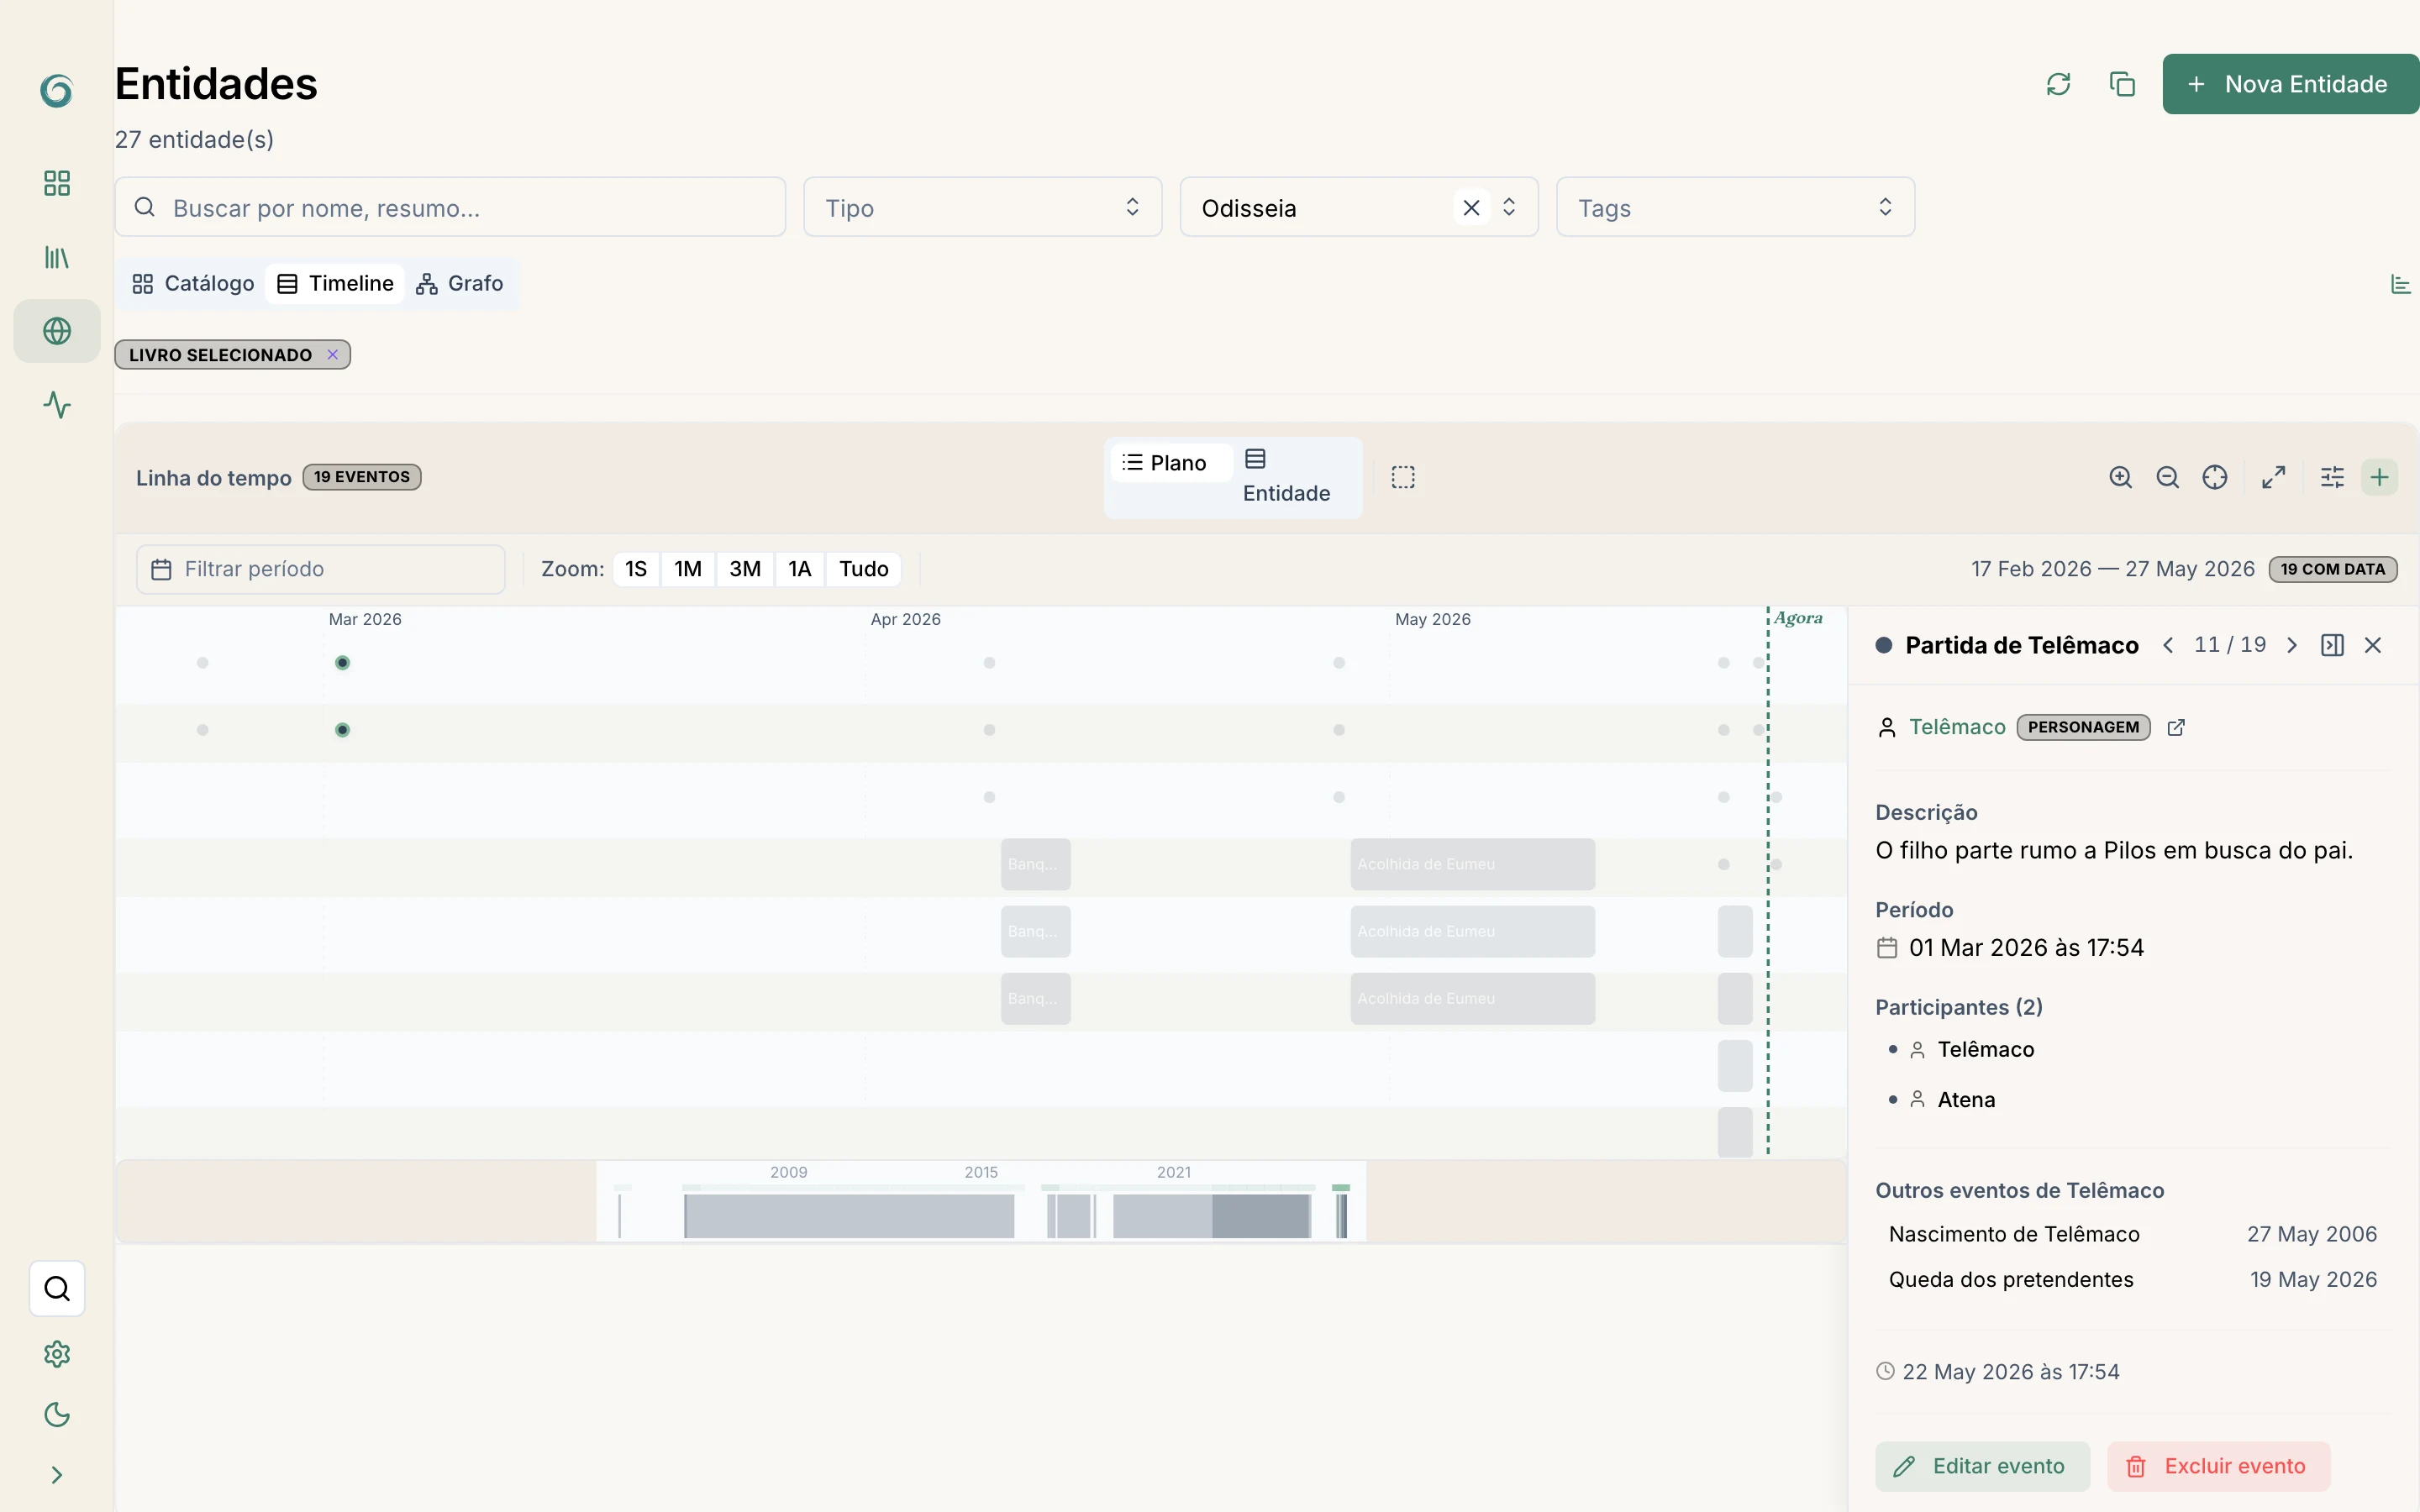Click the 19 EVENTOS badge
The image size is (2420, 1512).
point(362,477)
